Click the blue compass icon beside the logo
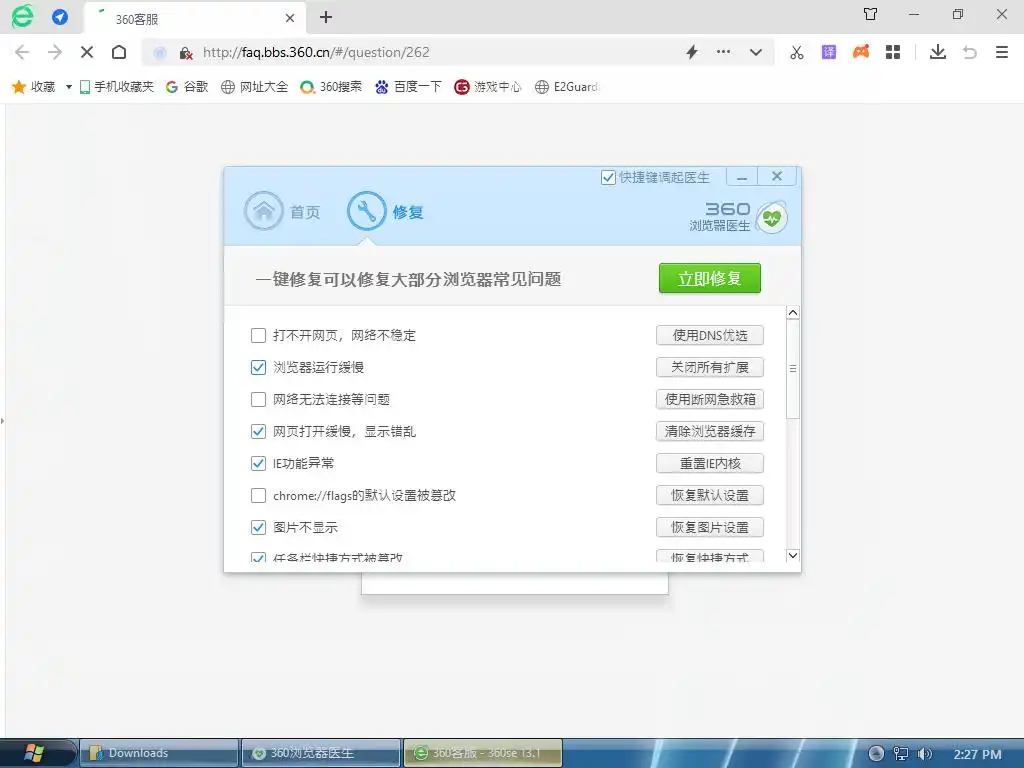Image resolution: width=1024 pixels, height=768 pixels. point(60,17)
